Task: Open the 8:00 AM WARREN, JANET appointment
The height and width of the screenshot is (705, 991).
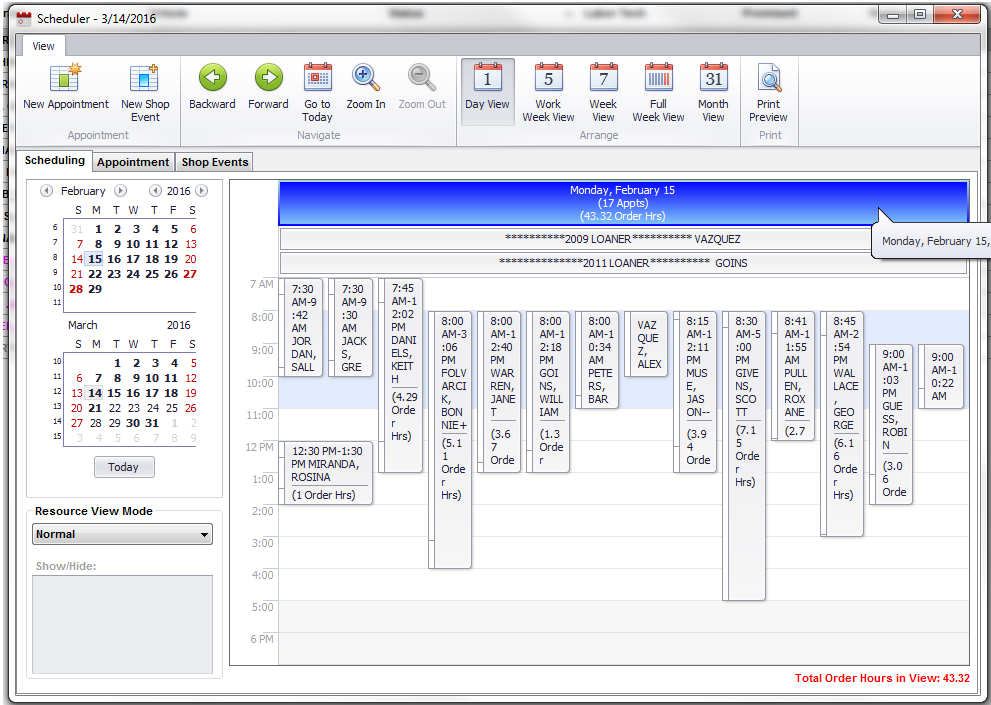Action: (499, 392)
